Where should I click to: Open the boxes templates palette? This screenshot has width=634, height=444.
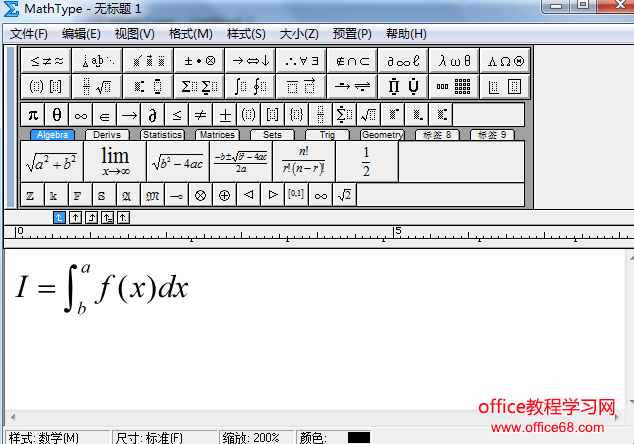[505, 86]
